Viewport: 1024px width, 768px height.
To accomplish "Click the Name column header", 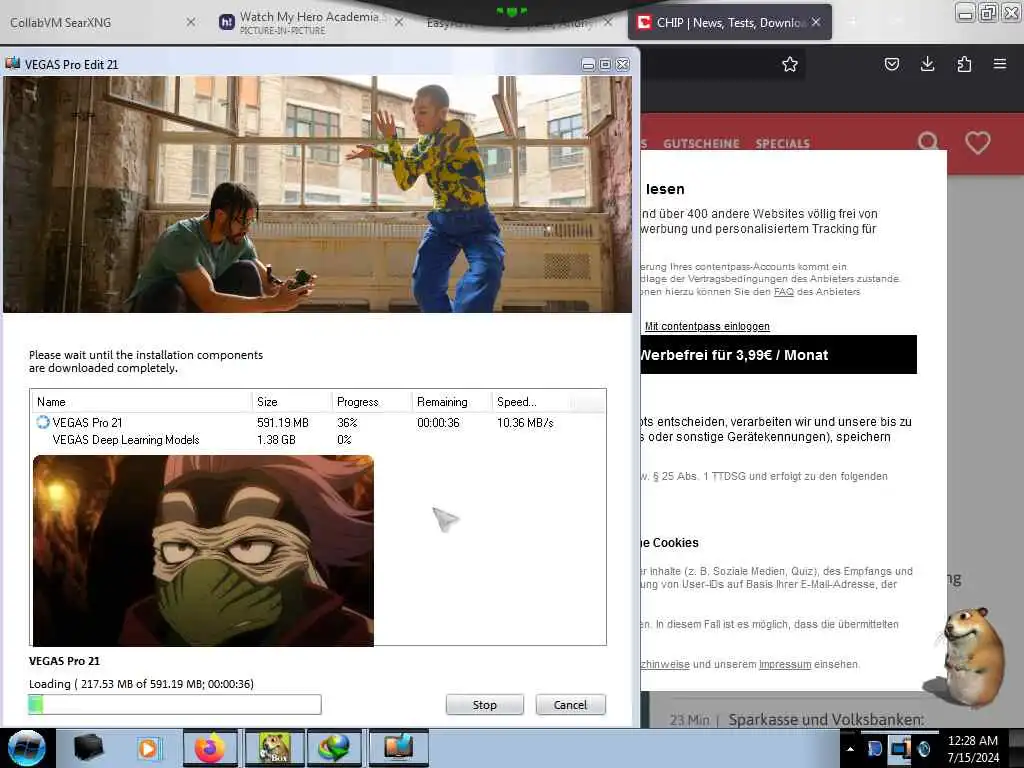I will [x=141, y=402].
